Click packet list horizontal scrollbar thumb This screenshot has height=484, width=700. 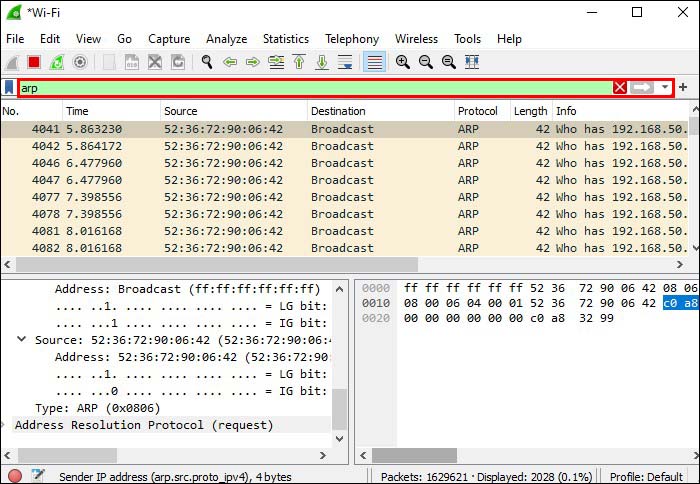pyautogui.click(x=217, y=264)
